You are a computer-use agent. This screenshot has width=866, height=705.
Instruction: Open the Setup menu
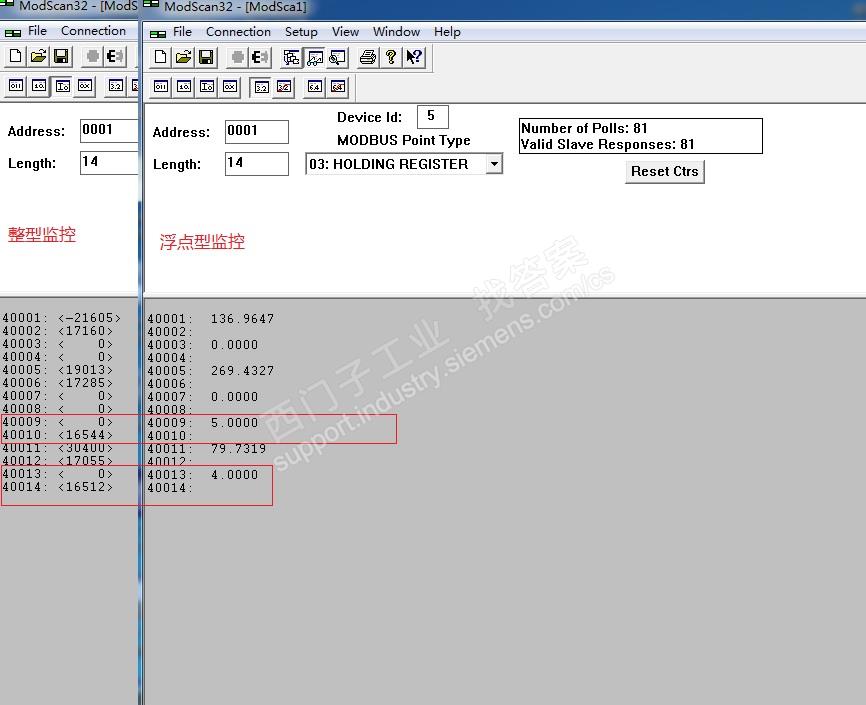pyautogui.click(x=301, y=32)
